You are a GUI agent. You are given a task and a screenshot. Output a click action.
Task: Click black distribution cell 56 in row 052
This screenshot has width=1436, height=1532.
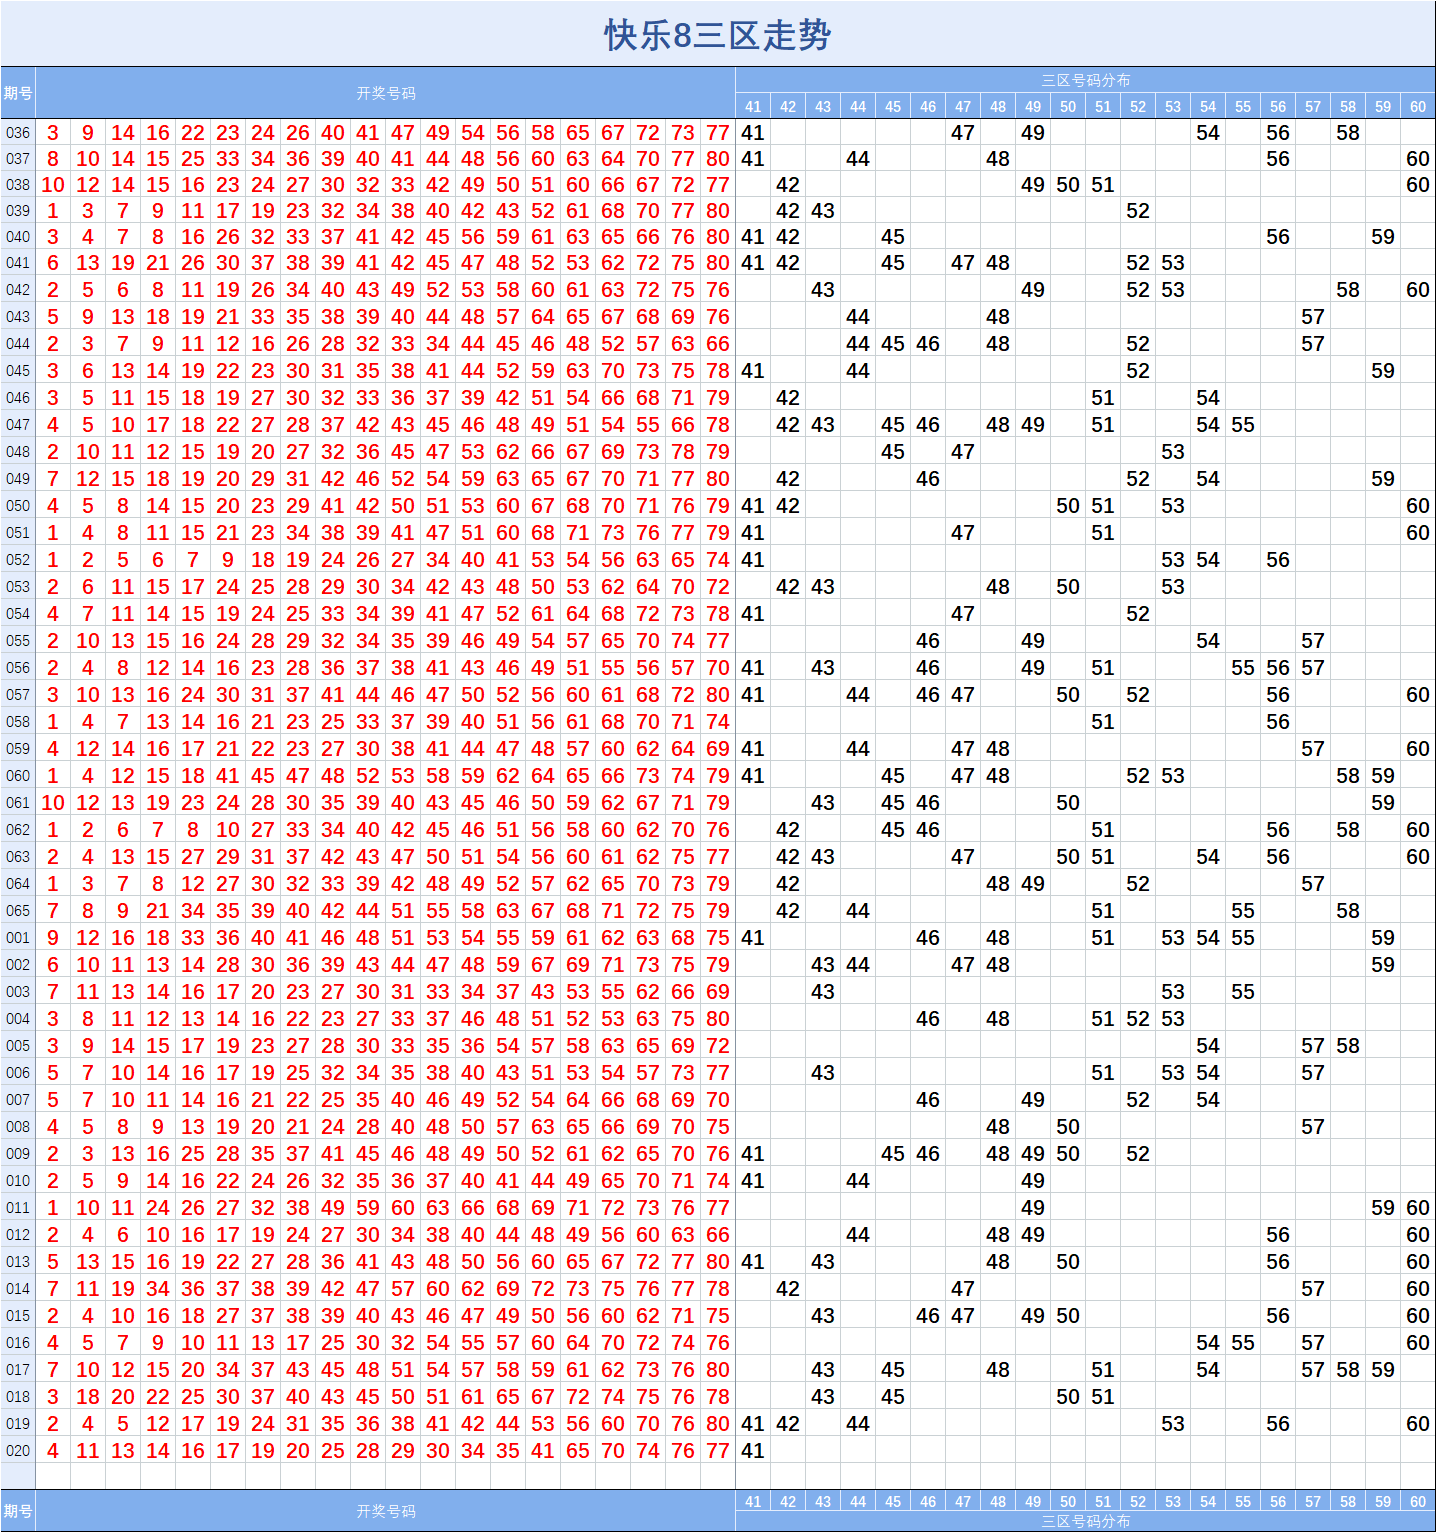(1278, 560)
